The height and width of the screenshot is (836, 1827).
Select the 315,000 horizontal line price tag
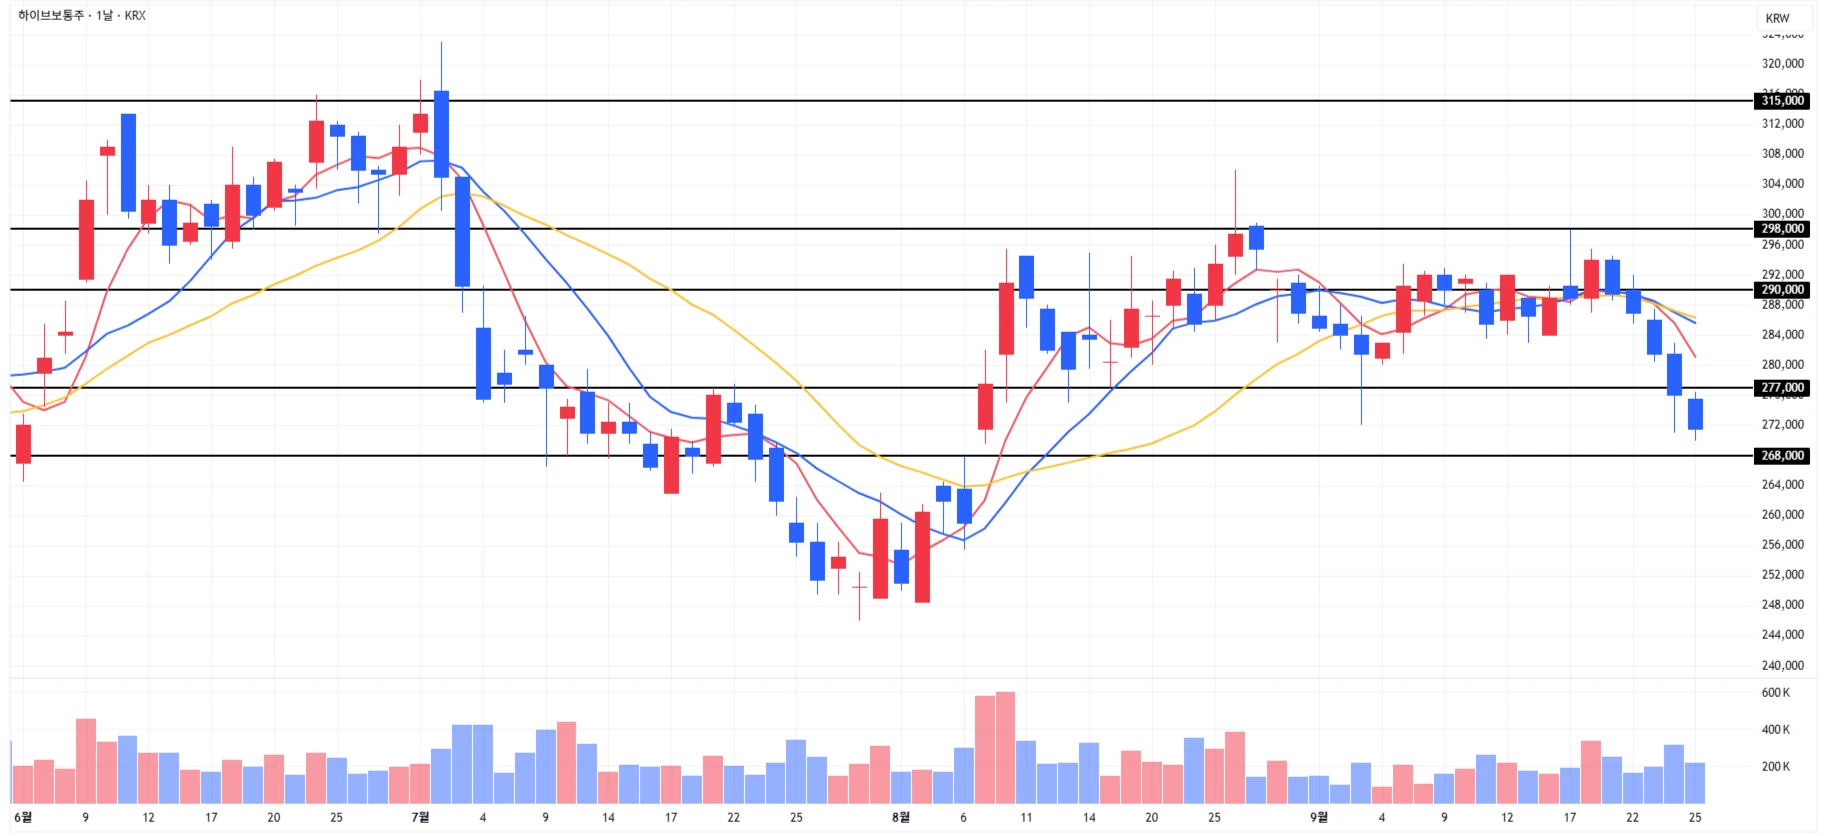(x=1782, y=101)
